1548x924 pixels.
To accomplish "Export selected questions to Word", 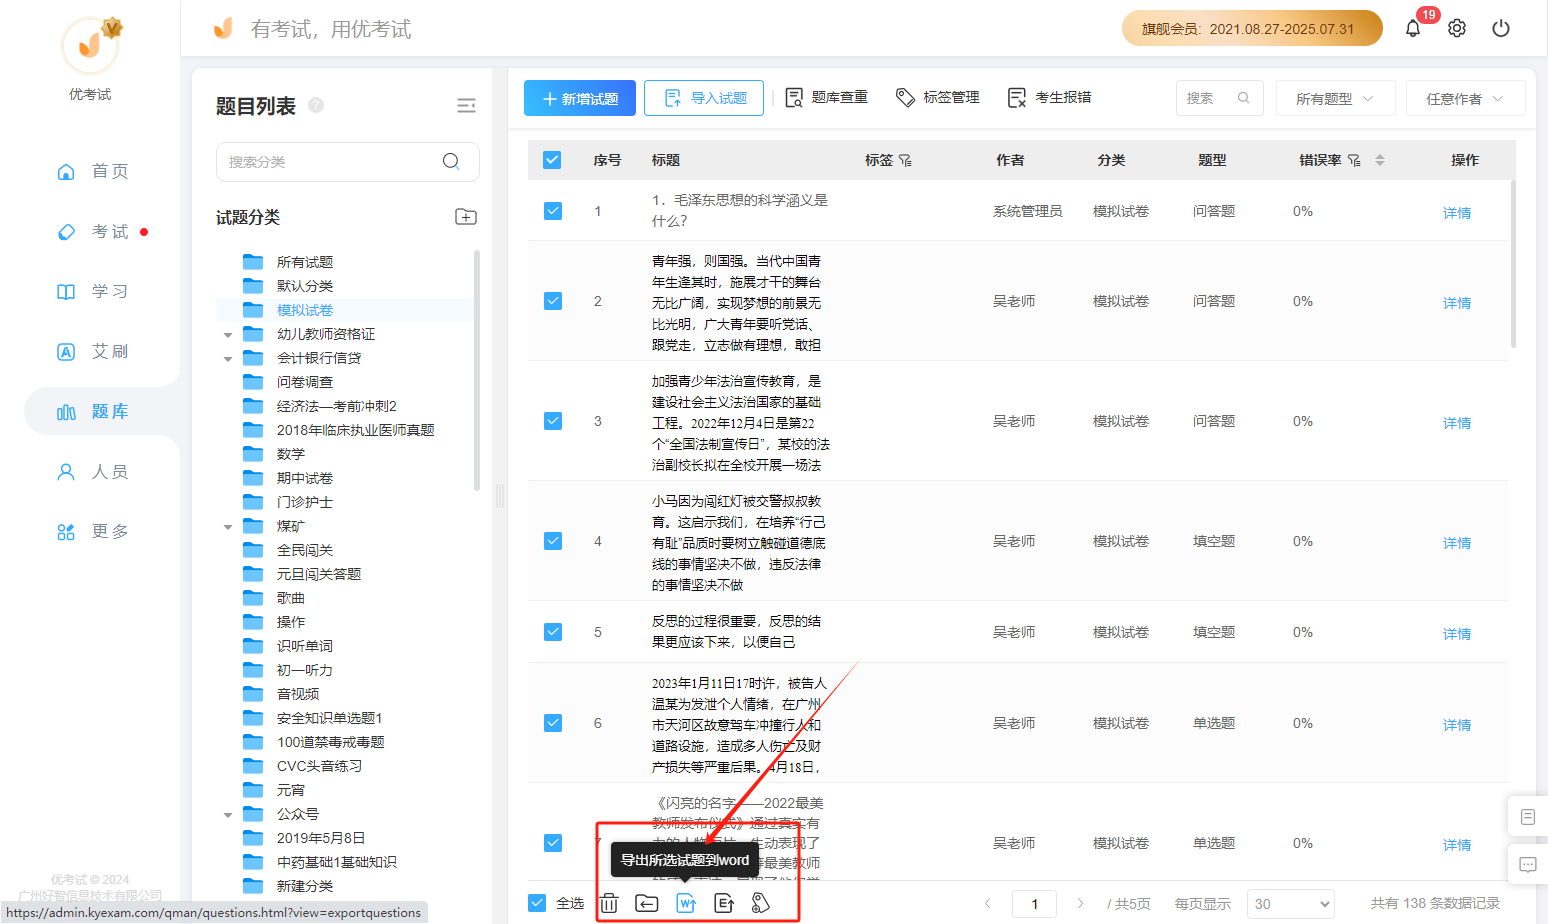I will [686, 903].
